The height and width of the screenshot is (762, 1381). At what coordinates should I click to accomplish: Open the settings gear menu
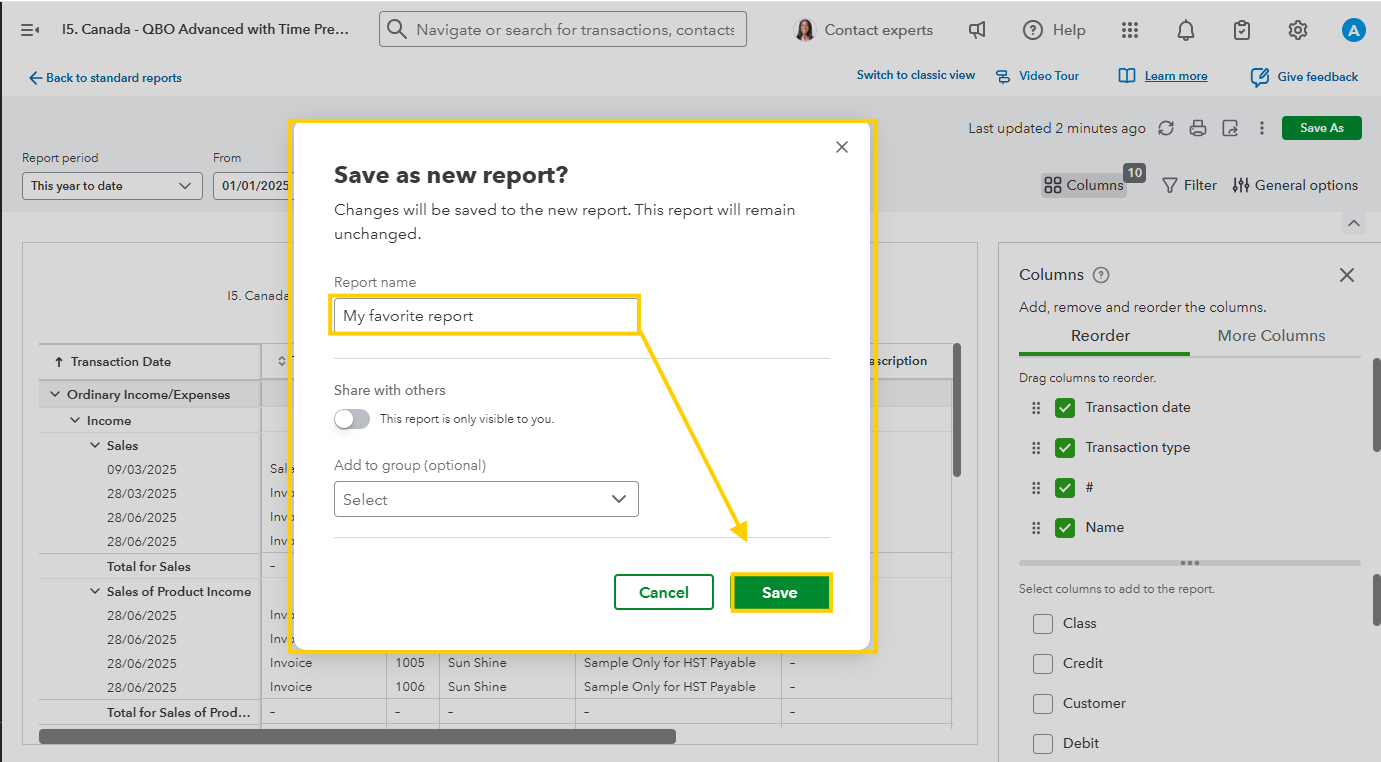click(x=1297, y=30)
